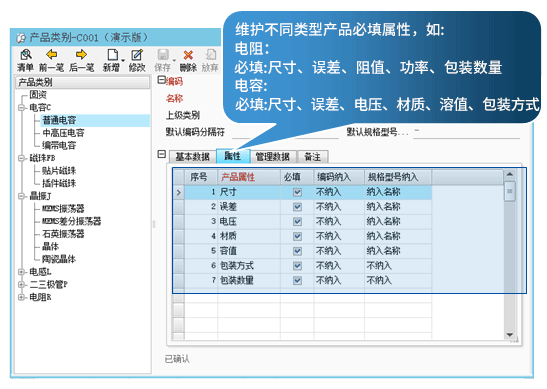Switch to the 基本数据 tab
The width and height of the screenshot is (547, 389).
pyautogui.click(x=192, y=157)
